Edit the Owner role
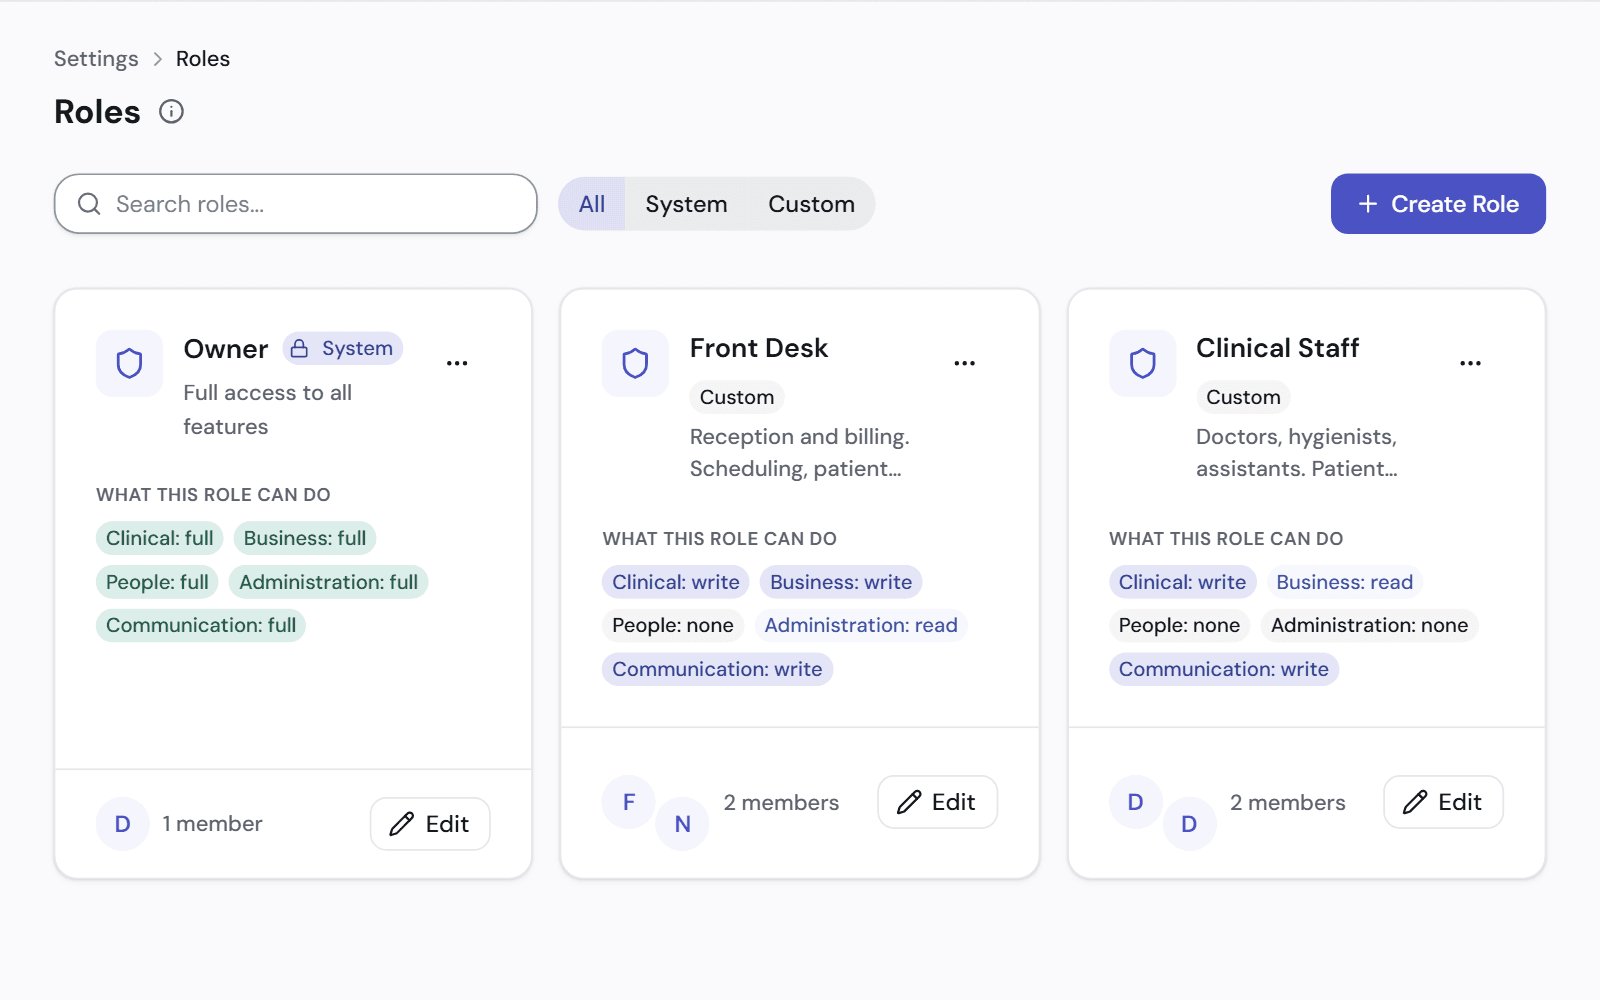The image size is (1600, 1000). [430, 824]
